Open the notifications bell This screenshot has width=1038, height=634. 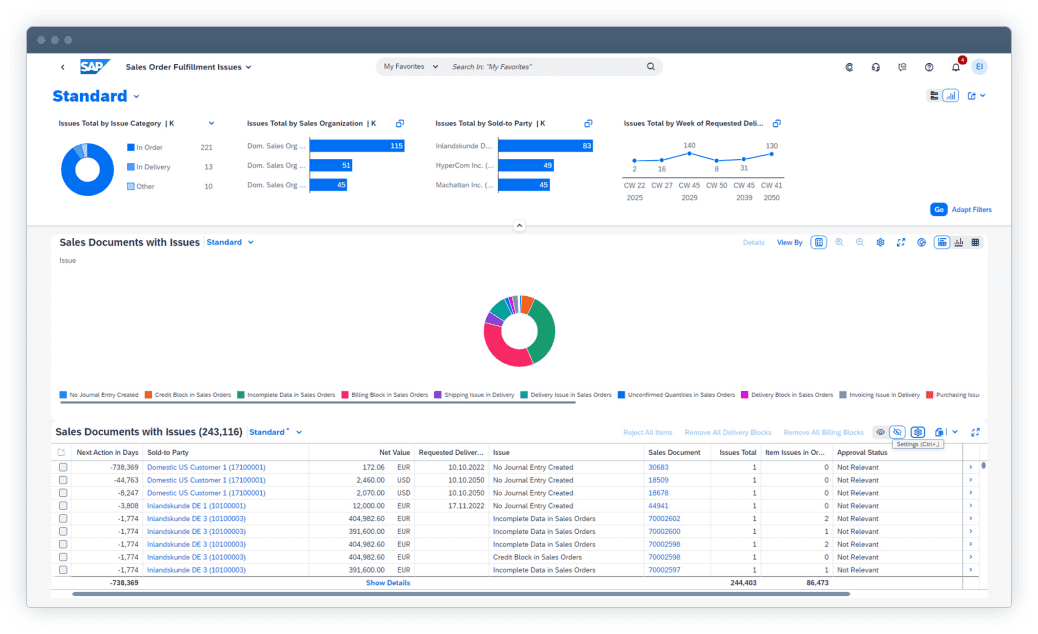(x=955, y=67)
